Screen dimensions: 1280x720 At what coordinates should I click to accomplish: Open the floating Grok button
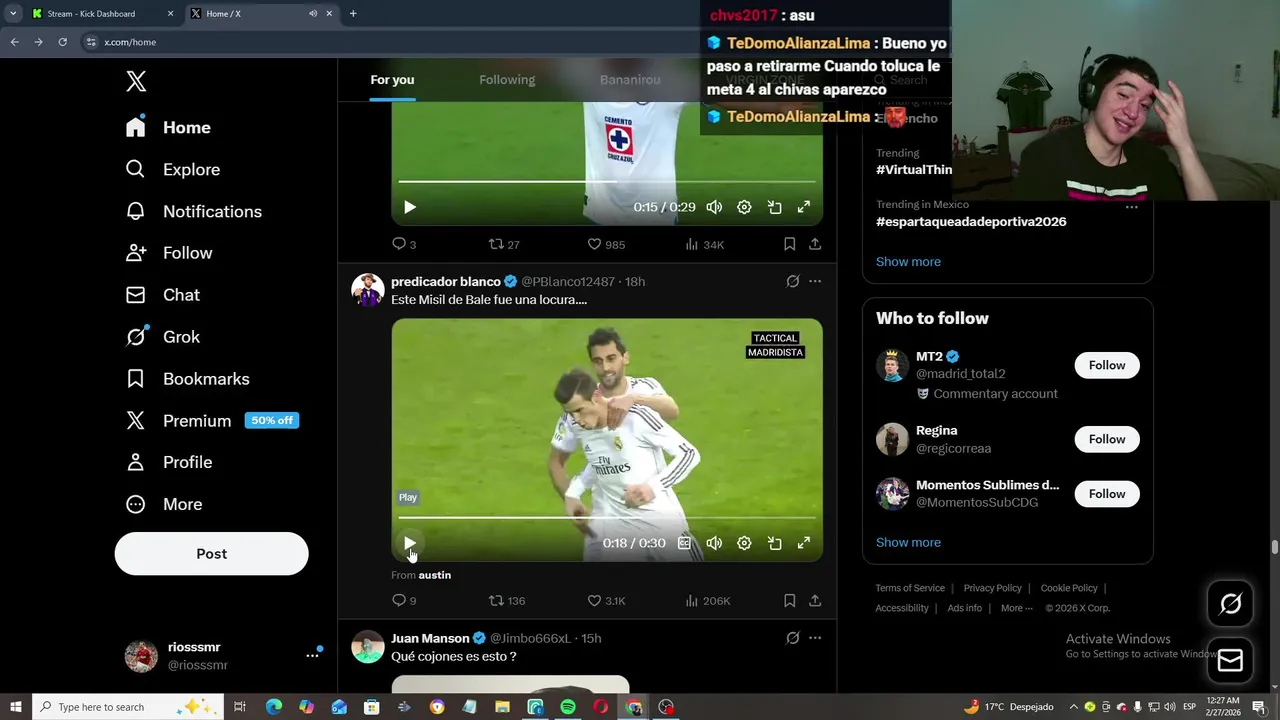pyautogui.click(x=1230, y=603)
